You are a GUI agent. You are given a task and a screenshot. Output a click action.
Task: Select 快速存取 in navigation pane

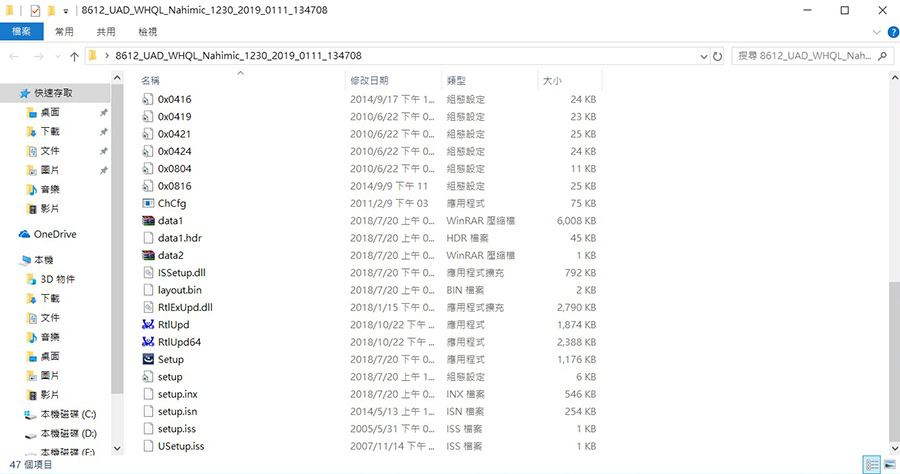[x=53, y=93]
